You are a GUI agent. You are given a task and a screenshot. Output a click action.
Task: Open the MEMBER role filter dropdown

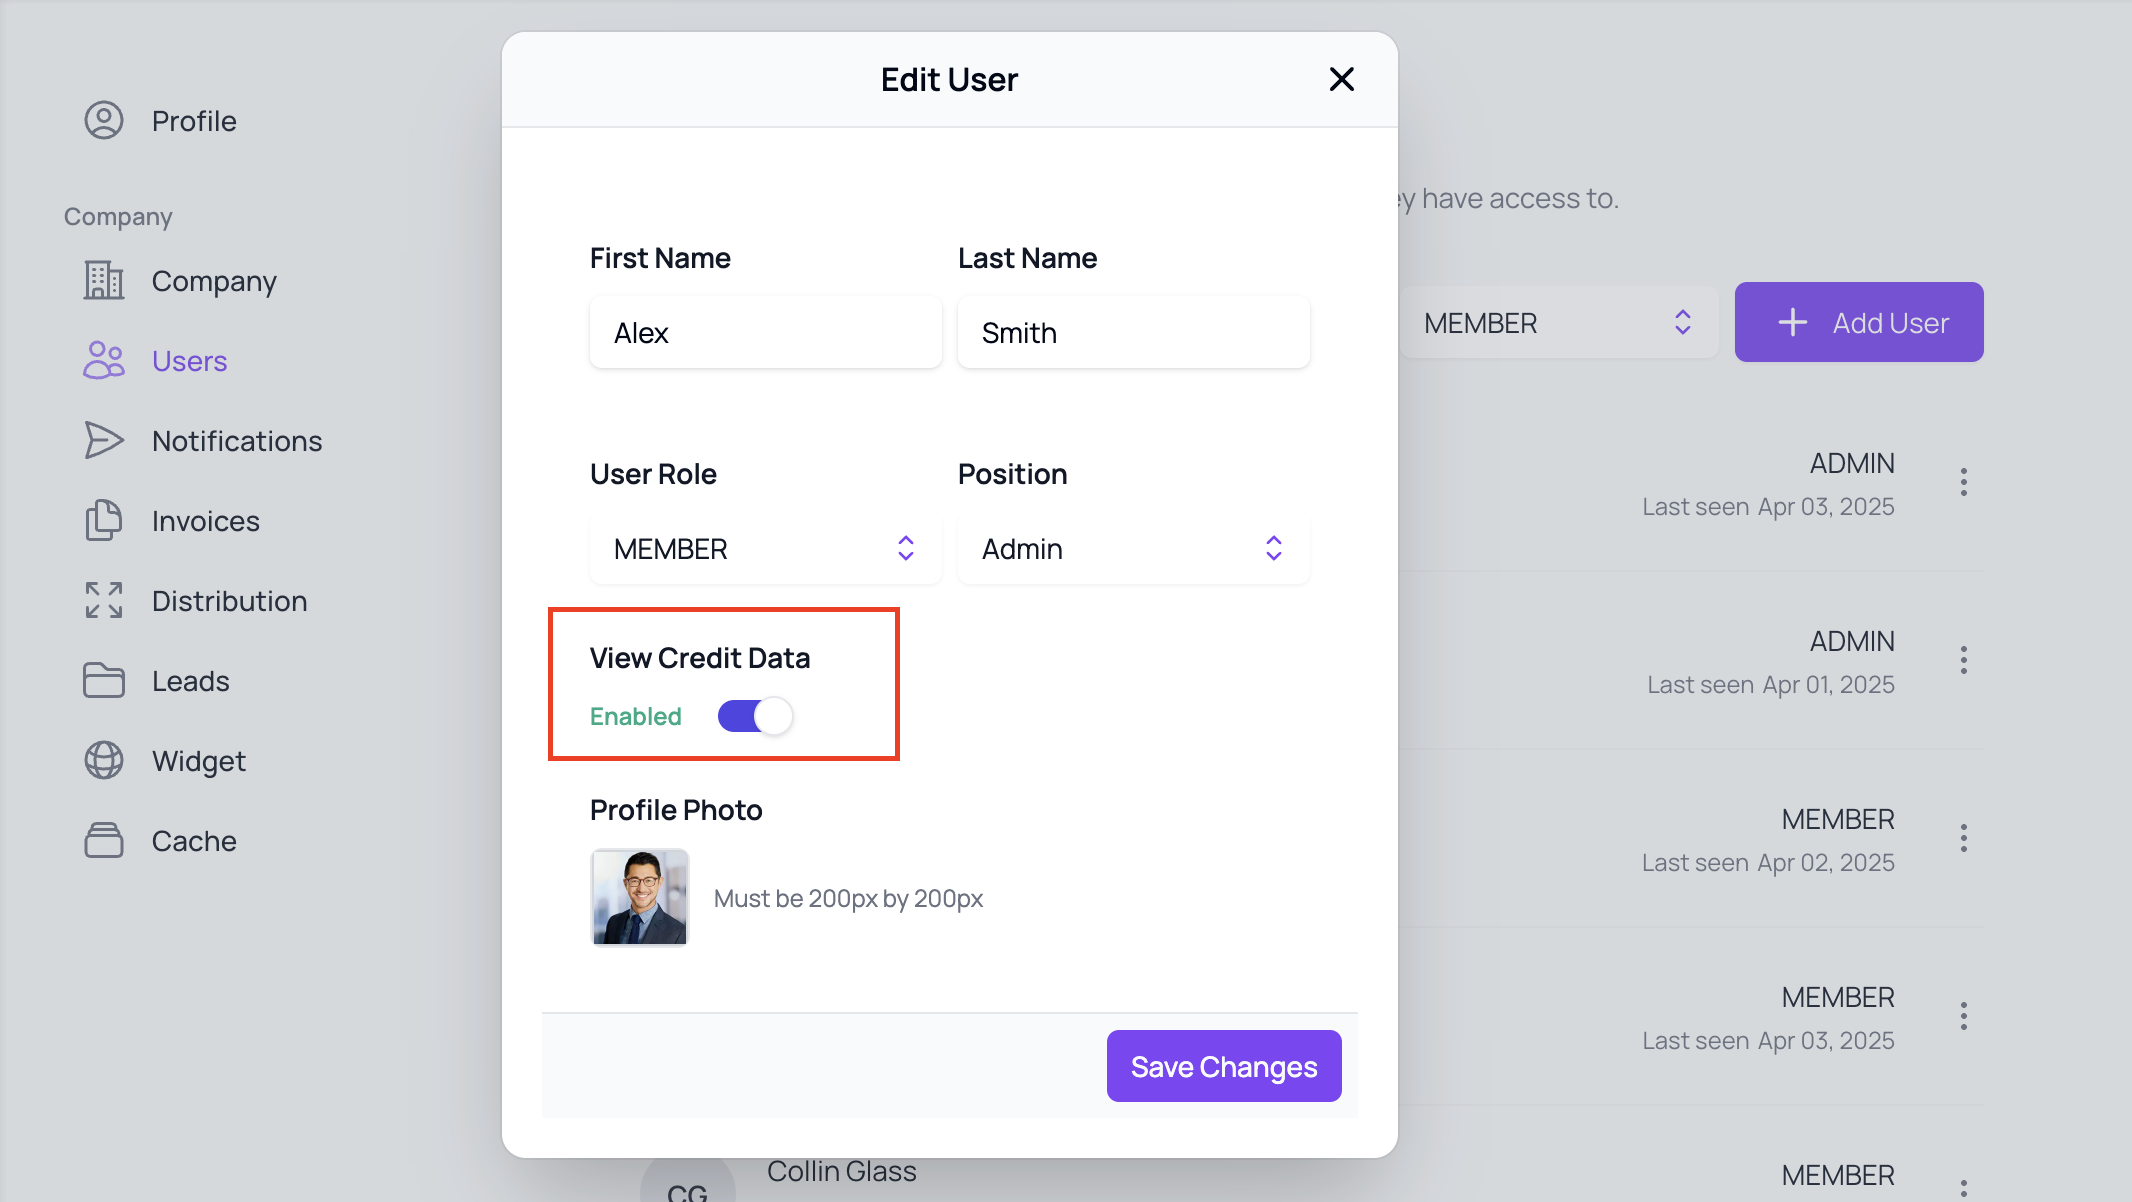(x=1557, y=323)
